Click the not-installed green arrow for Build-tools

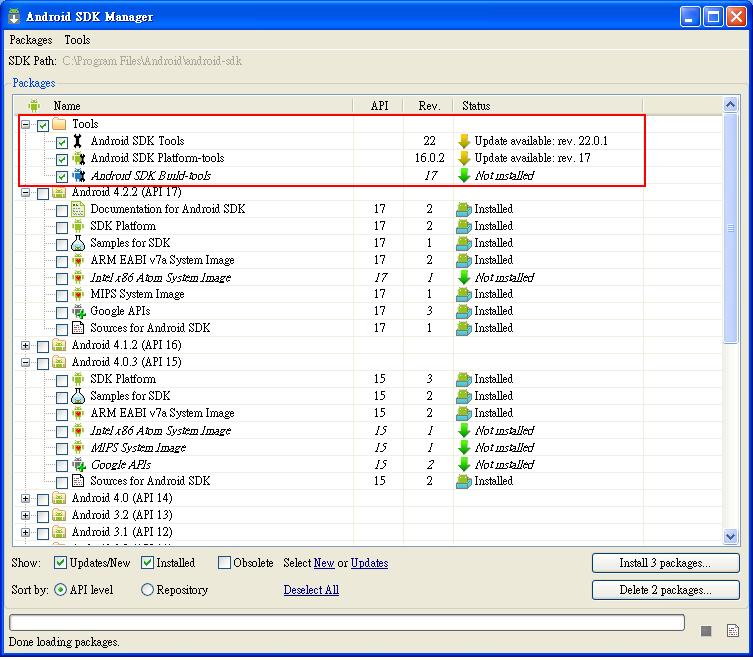click(x=464, y=176)
